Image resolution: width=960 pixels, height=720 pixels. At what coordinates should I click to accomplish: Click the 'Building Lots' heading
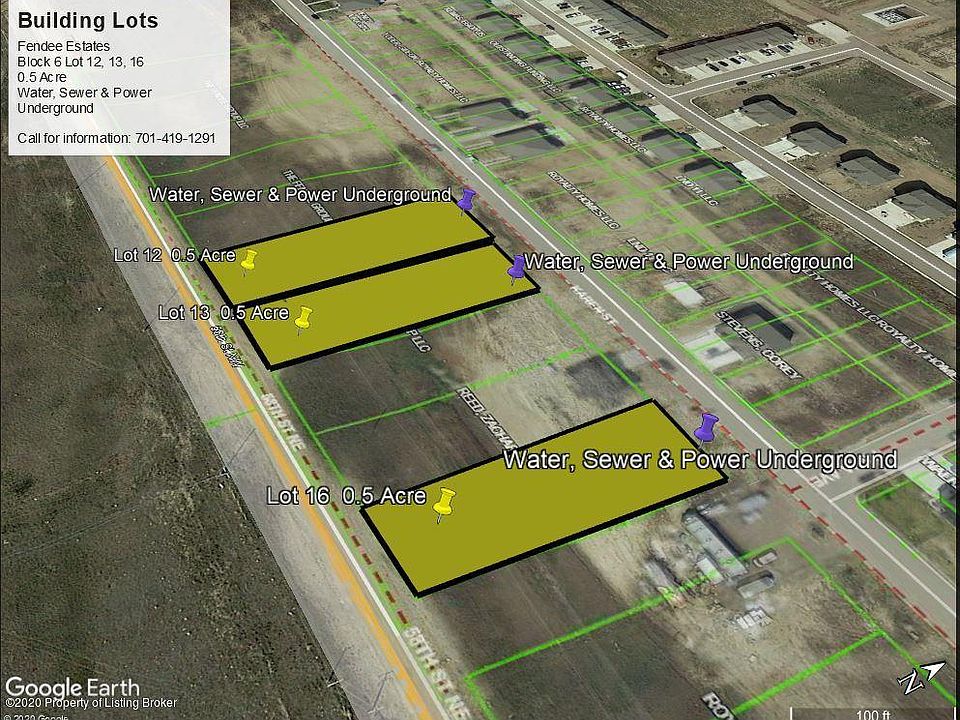tap(88, 21)
